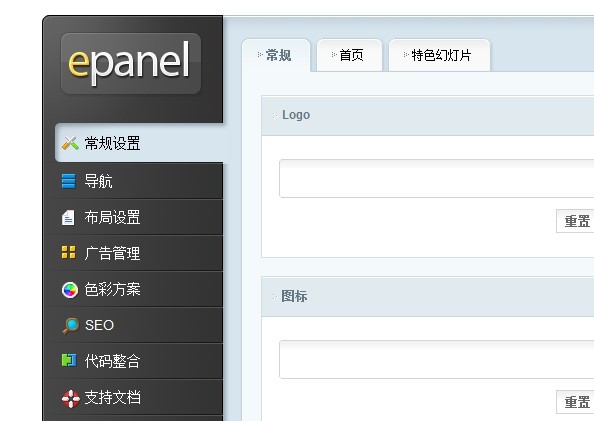Open the 广告管理 sidebar item
Screen dimensions: 594x421
pyautogui.click(x=139, y=253)
